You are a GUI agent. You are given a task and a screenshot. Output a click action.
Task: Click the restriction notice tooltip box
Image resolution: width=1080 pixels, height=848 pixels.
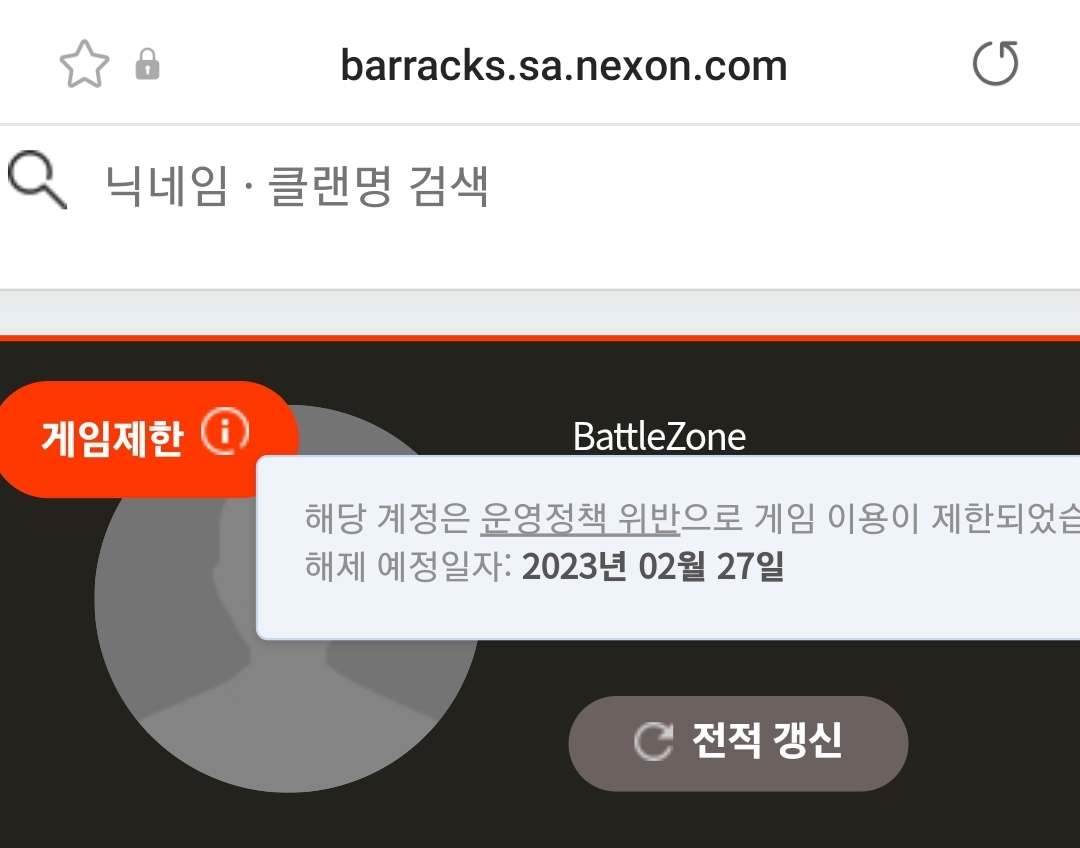[x=668, y=548]
